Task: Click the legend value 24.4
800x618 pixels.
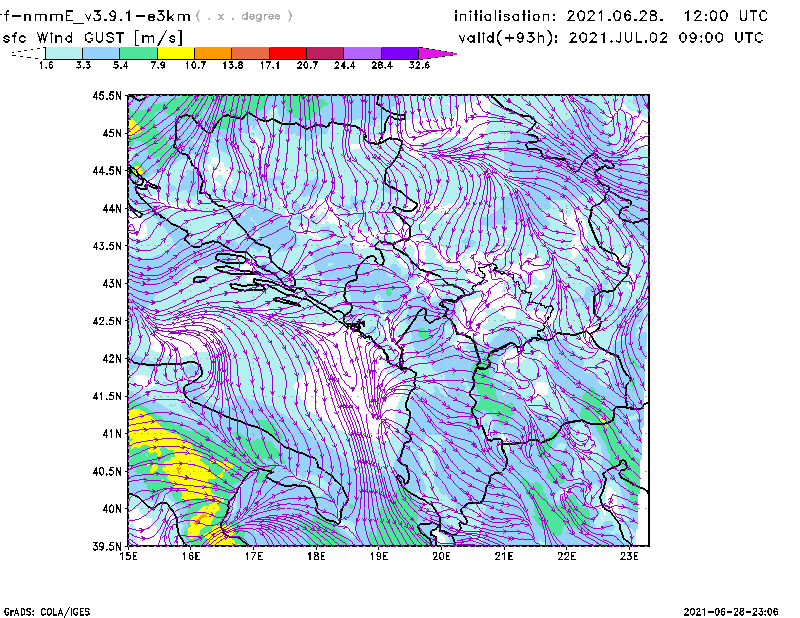Action: (344, 65)
